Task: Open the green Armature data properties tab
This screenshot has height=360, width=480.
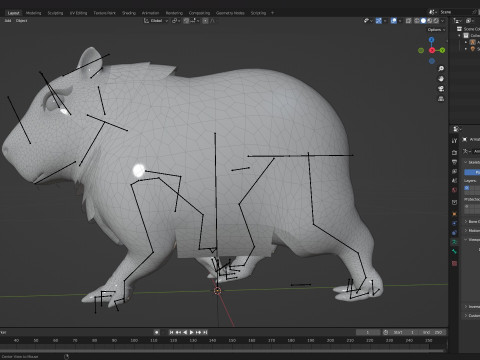Action: tap(454, 242)
